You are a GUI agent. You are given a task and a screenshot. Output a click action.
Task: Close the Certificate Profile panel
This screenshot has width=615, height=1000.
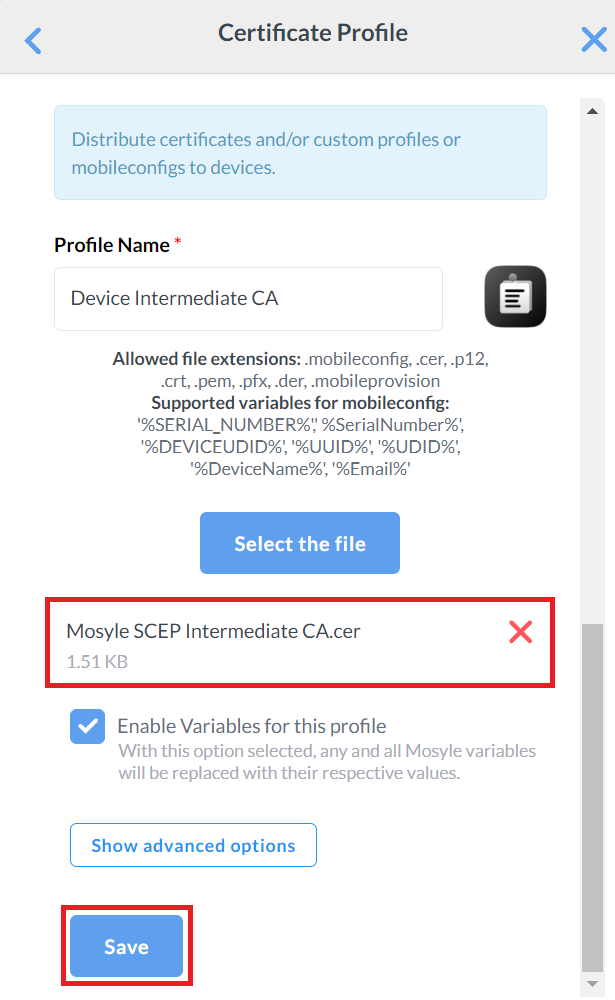[593, 40]
